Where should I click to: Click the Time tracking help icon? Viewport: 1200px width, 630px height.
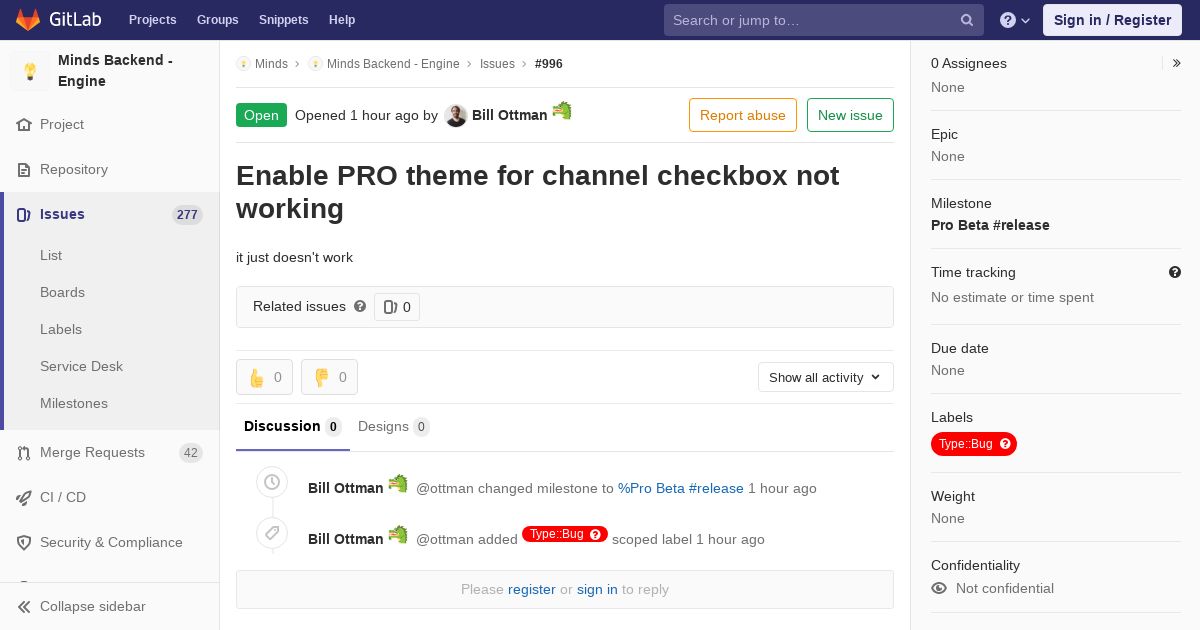click(x=1175, y=272)
